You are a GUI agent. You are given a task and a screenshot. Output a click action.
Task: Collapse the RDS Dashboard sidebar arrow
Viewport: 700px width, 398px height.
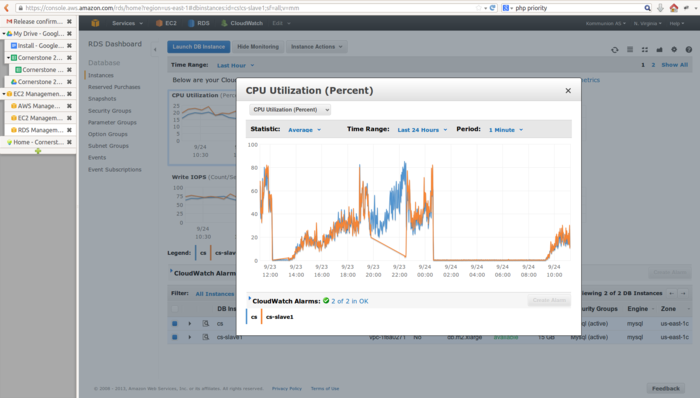155,50
